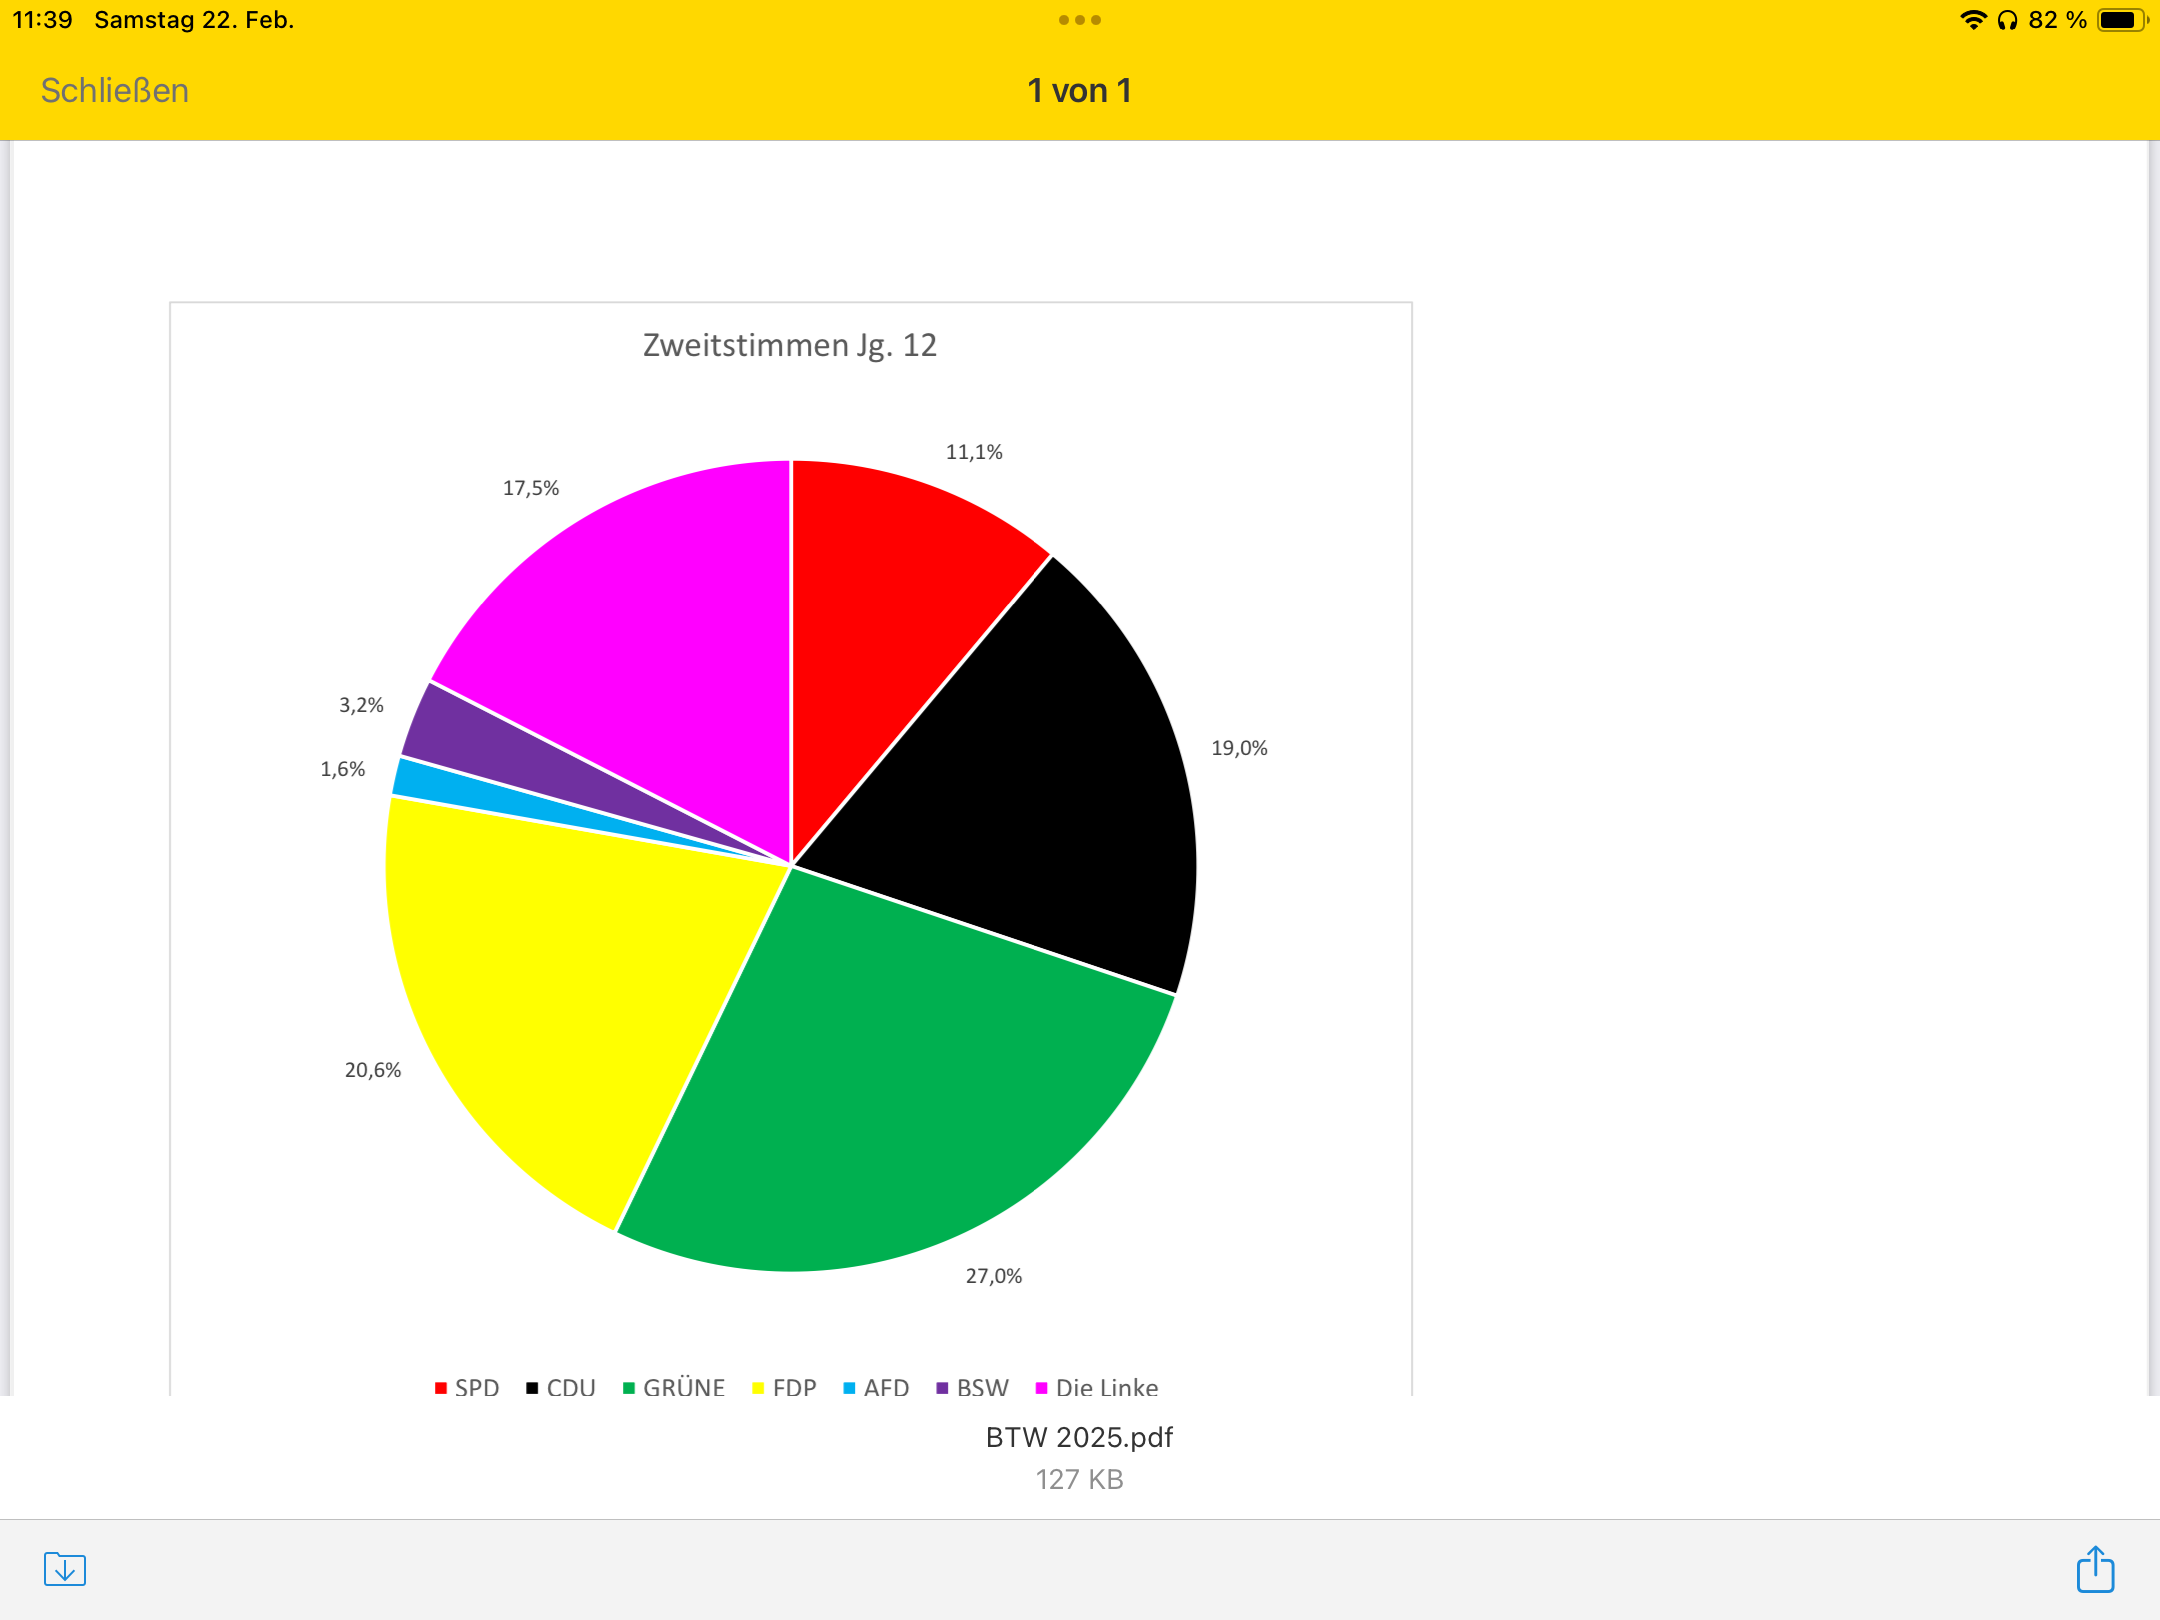The height and width of the screenshot is (1620, 2160).
Task: Click the '1,6%' data label
Action: tap(343, 769)
